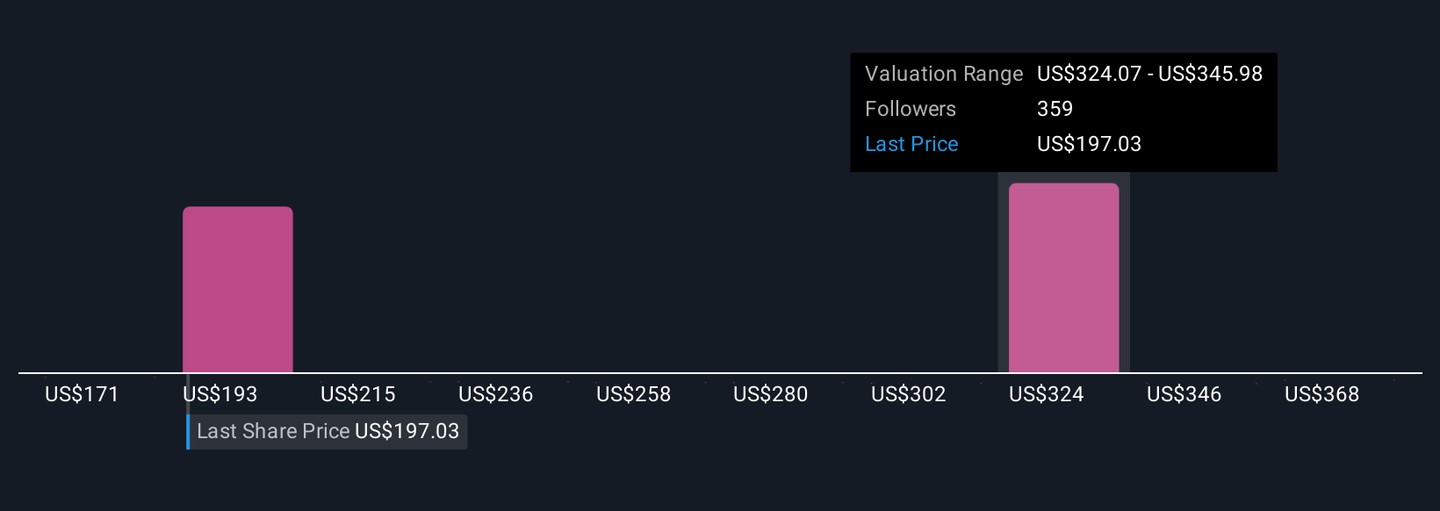1440x511 pixels.
Task: Select the US$258 axis label
Action: coord(634,394)
